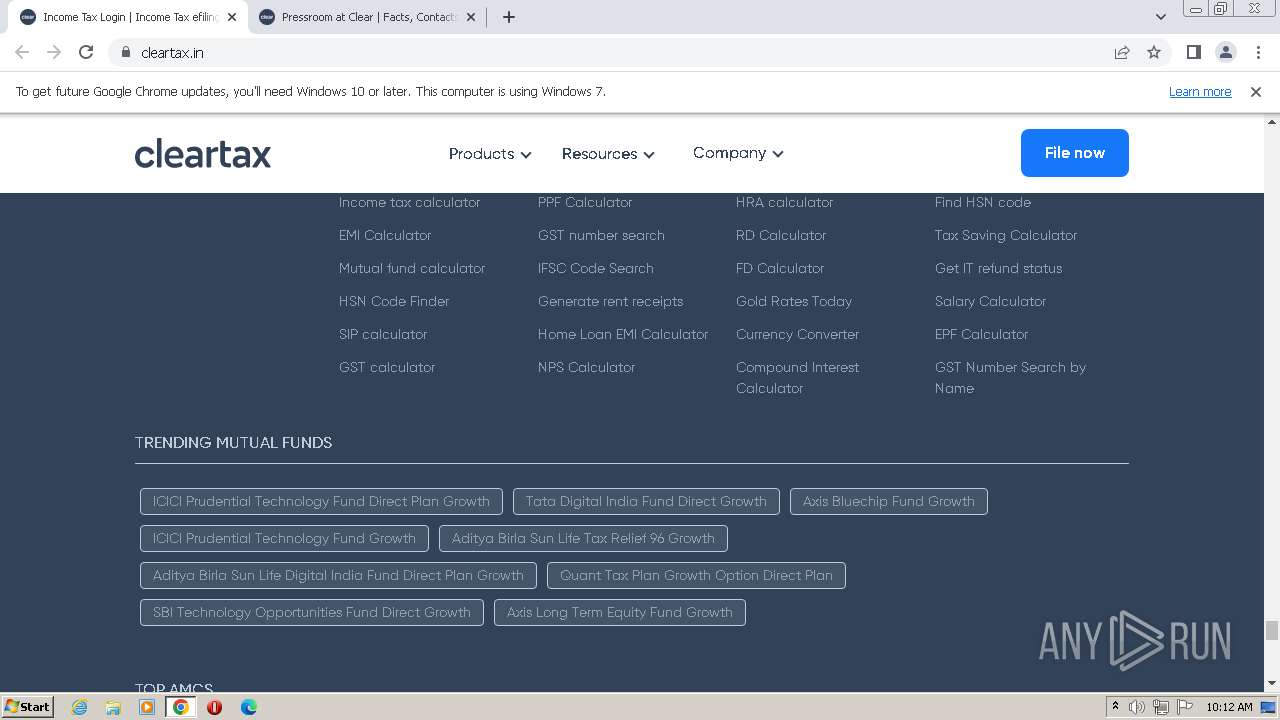Click the cleartax logo
The height and width of the screenshot is (720, 1280).
(203, 153)
